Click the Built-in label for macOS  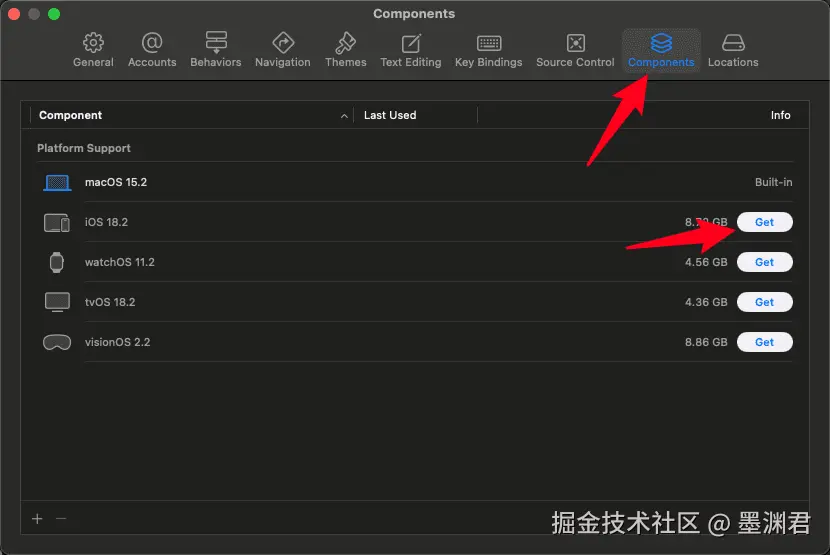coord(773,182)
